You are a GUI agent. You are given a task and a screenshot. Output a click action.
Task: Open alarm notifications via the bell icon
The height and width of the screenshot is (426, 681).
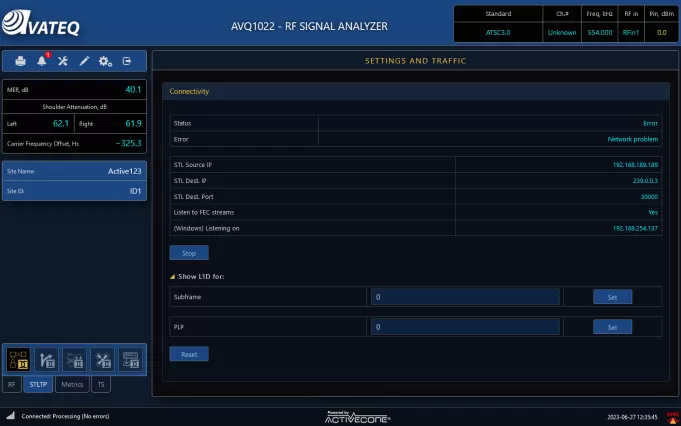pos(42,61)
